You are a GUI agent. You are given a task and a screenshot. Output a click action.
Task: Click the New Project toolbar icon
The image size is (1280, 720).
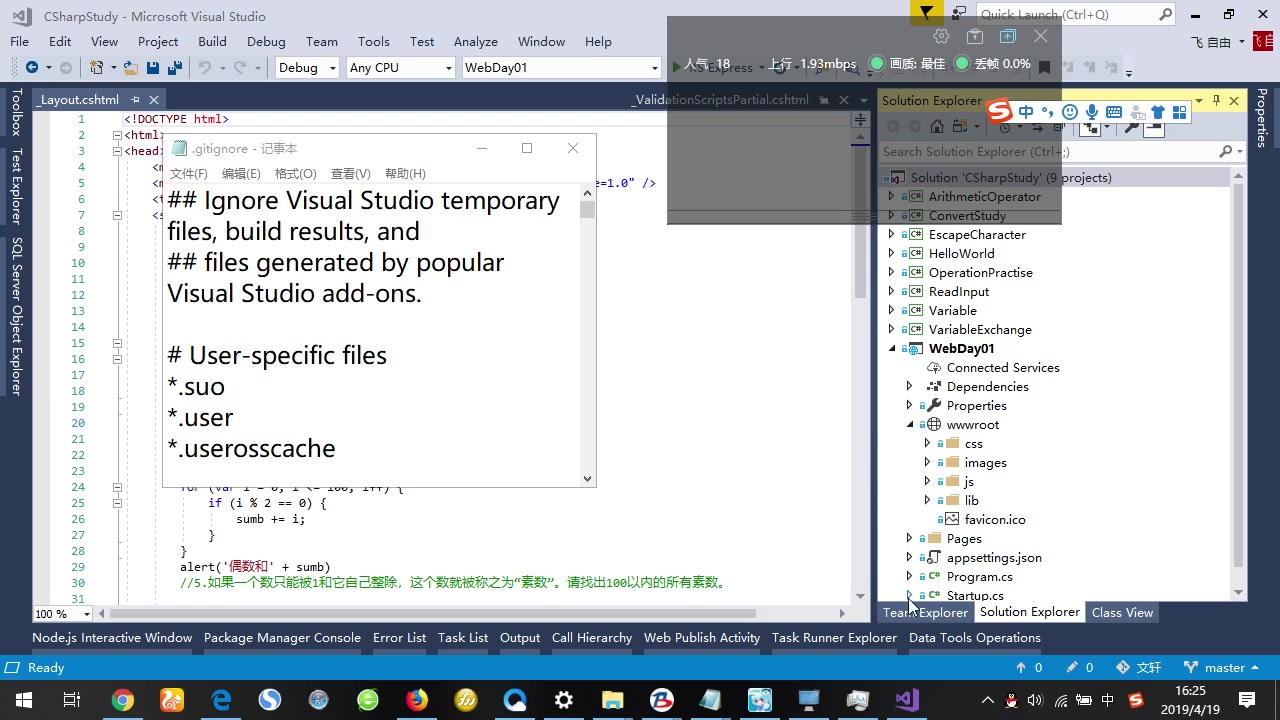click(96, 67)
